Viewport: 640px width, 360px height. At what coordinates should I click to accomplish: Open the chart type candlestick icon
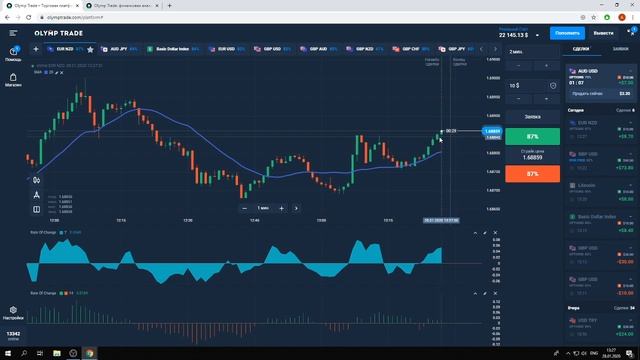coord(36,180)
